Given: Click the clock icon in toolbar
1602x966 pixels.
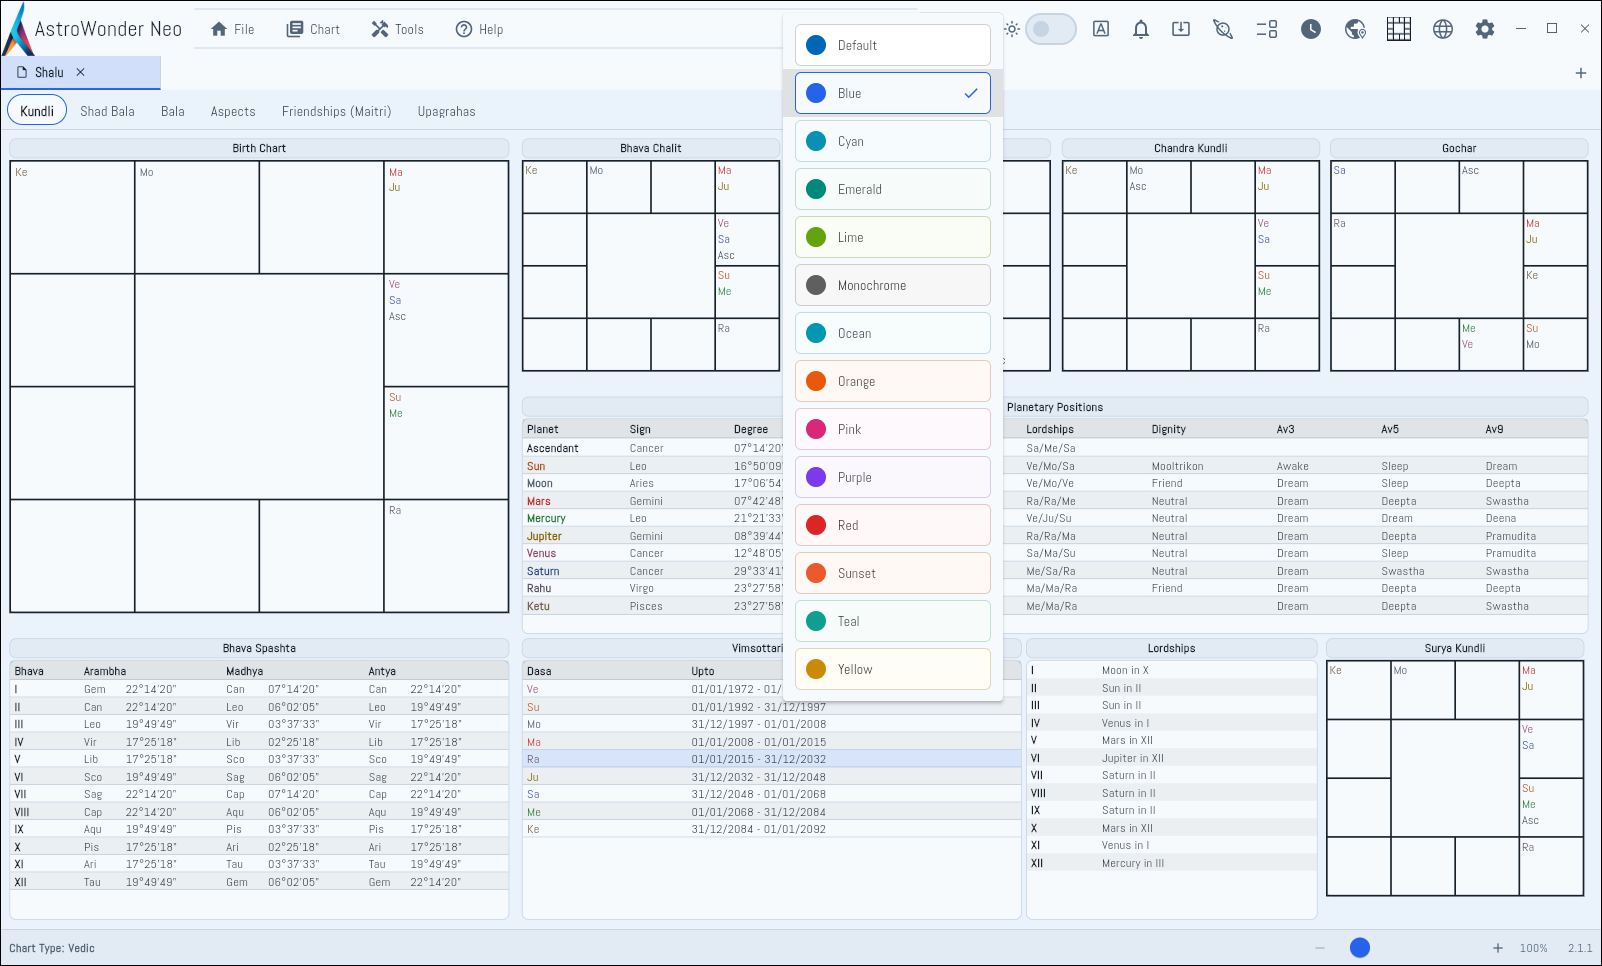Looking at the screenshot, I should 1311,29.
